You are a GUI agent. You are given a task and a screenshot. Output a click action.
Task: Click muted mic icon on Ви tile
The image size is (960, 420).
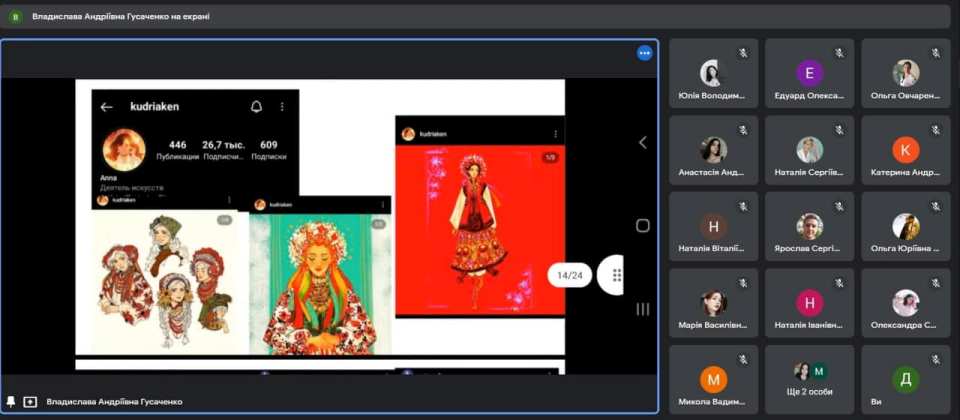(936, 359)
